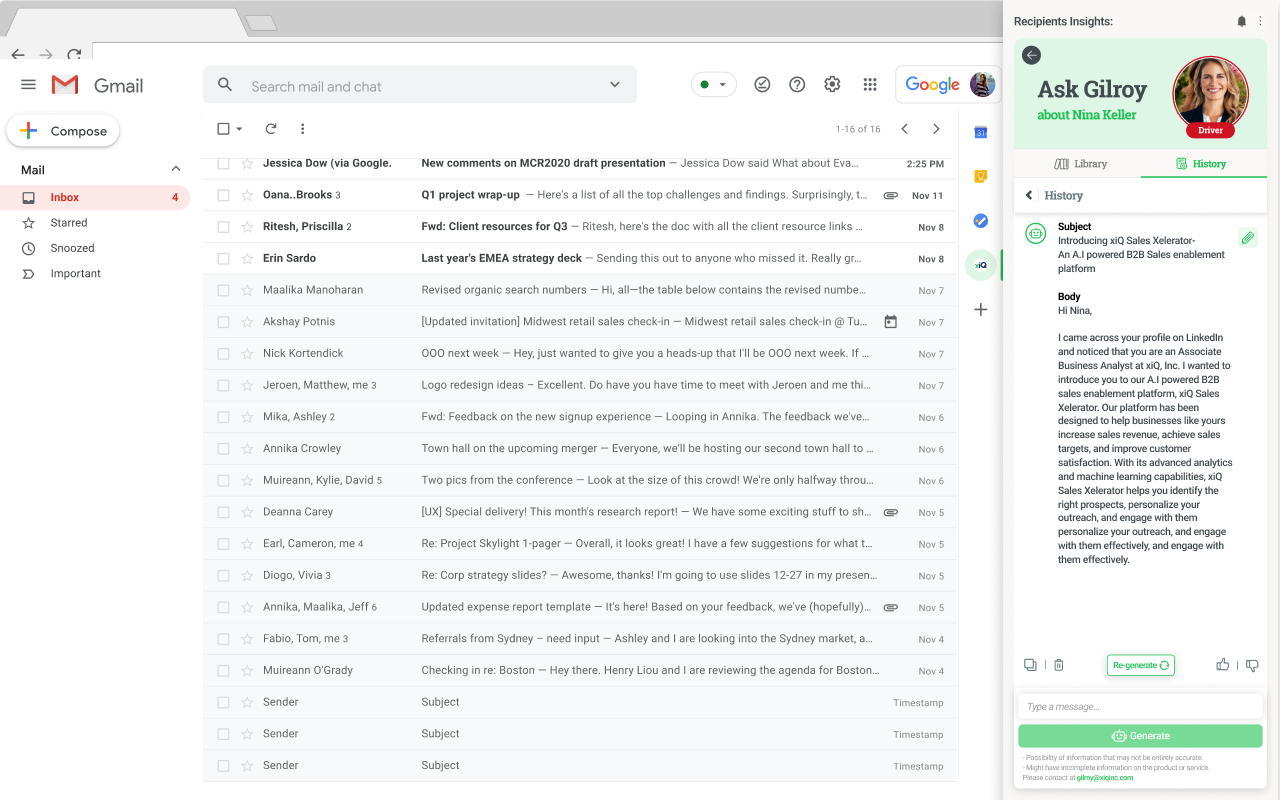This screenshot has width=1280, height=800.
Task: Open the Support help icon
Action: 797,85
